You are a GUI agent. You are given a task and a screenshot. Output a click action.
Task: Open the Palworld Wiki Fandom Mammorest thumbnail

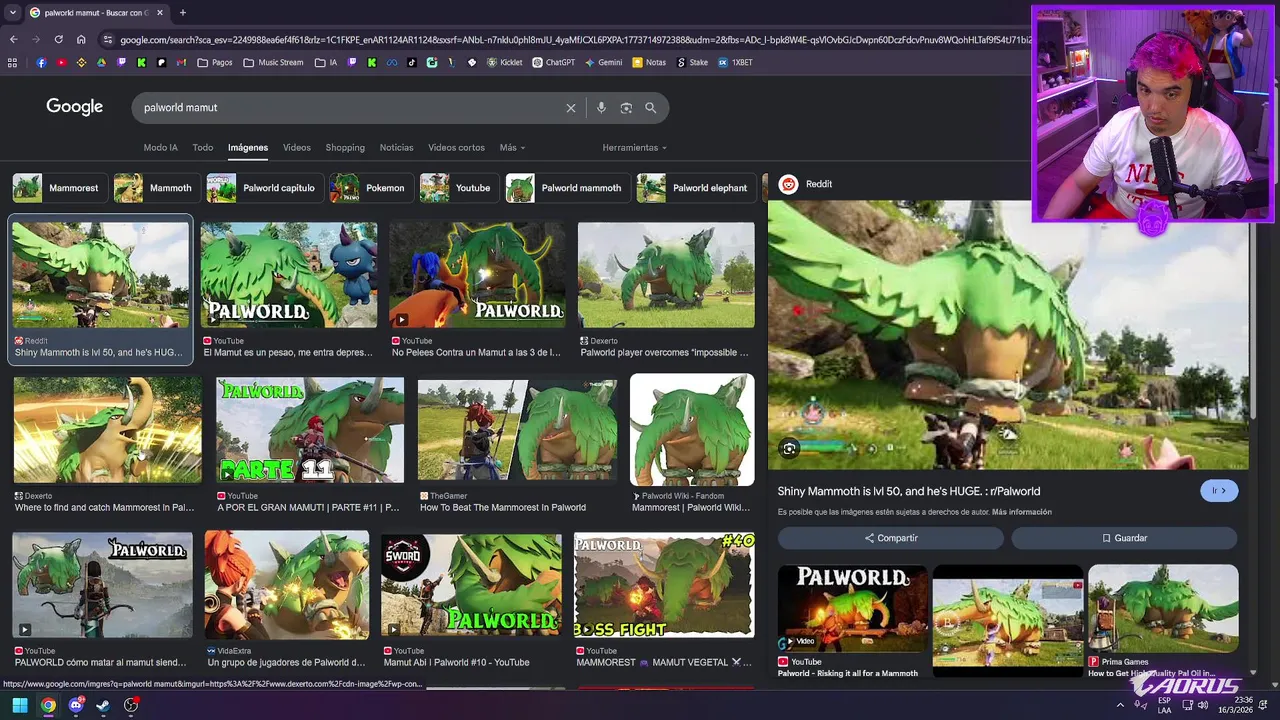coord(692,430)
